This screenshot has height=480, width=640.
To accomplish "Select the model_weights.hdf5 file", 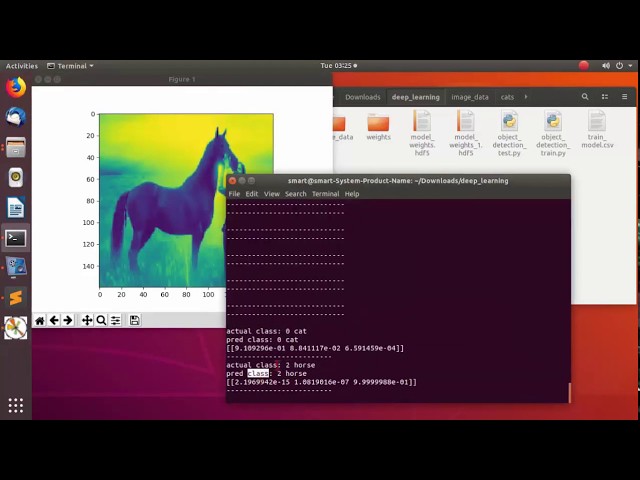I will (422, 133).
